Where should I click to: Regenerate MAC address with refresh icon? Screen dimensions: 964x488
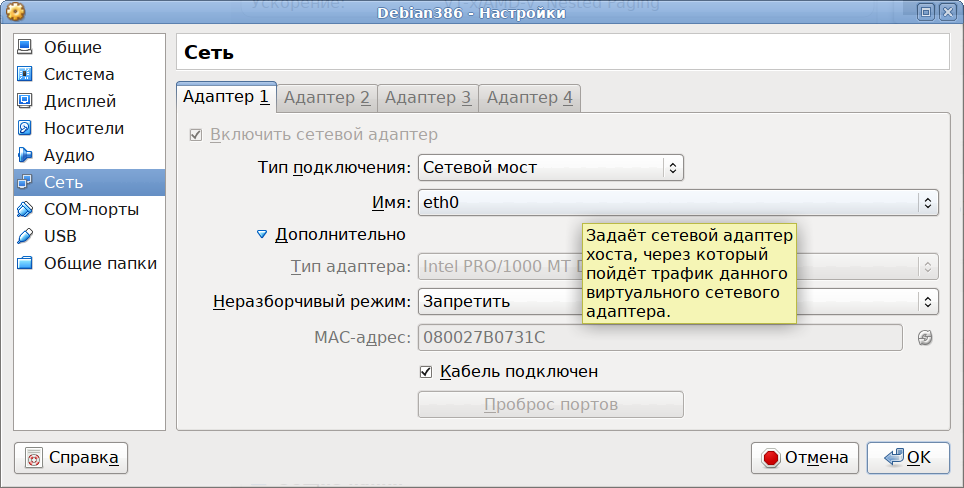point(925,338)
